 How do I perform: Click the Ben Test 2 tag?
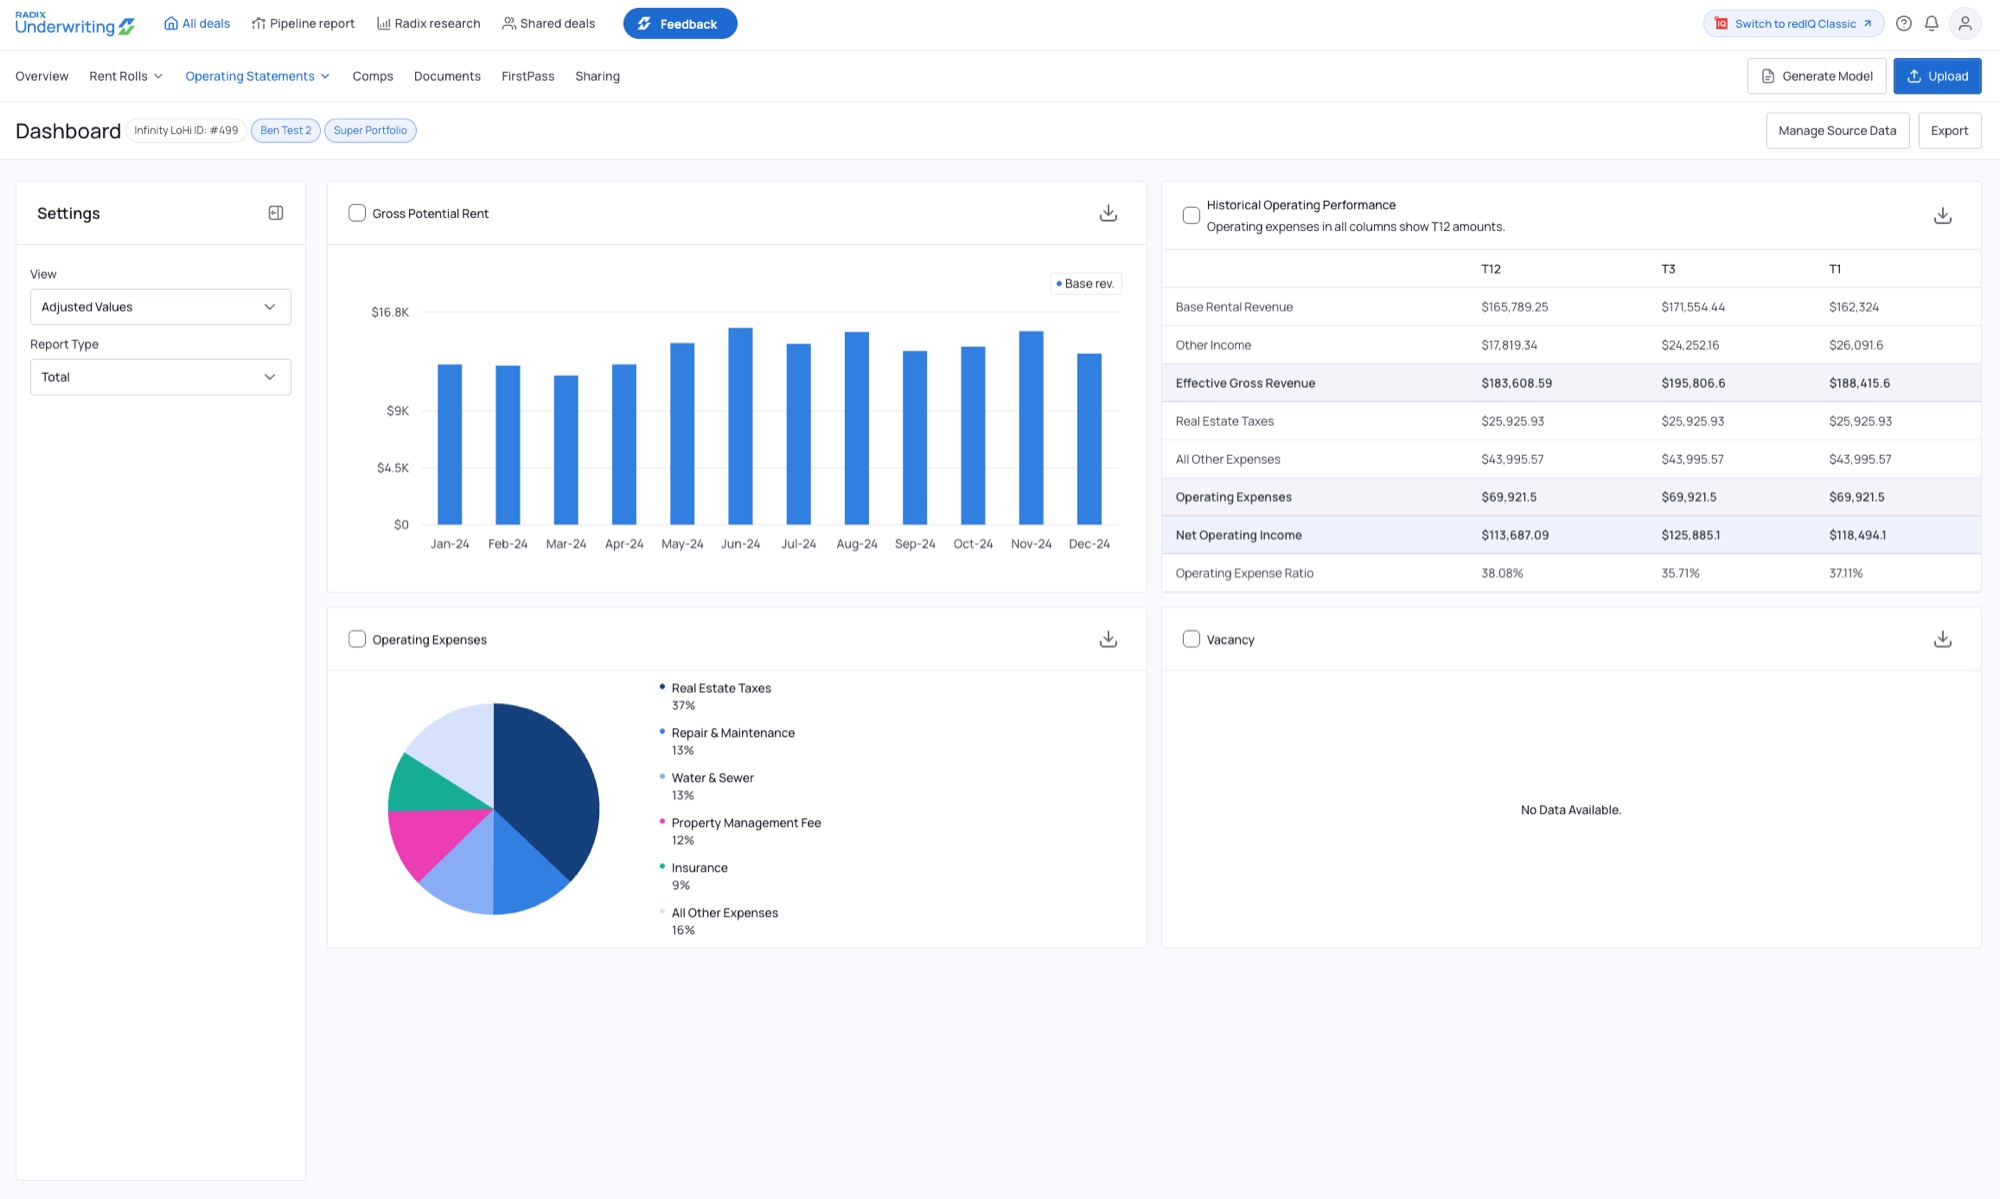tap(286, 130)
